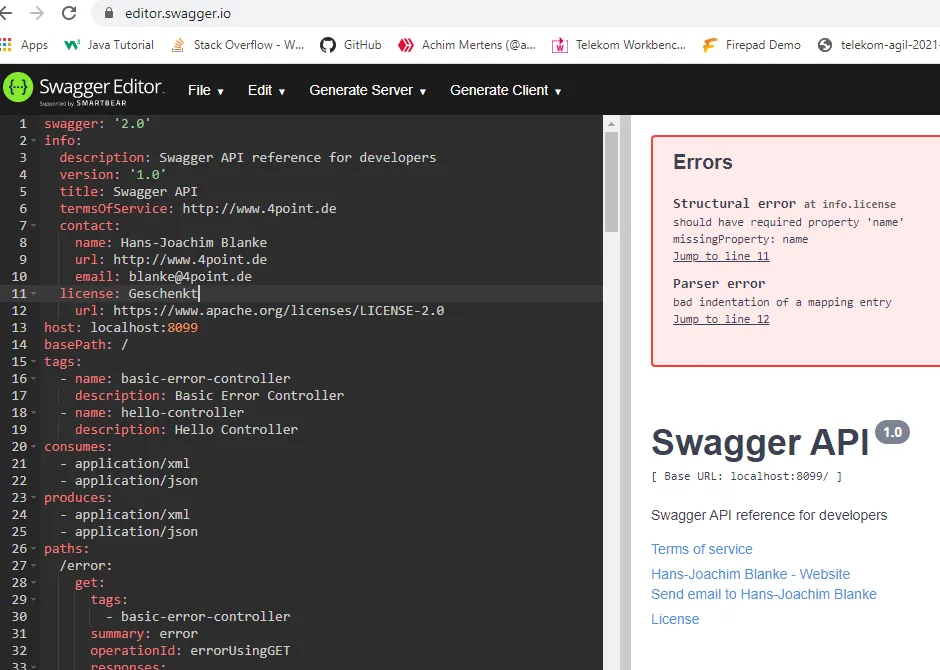Click the Apache license URL on line 12
The width and height of the screenshot is (940, 670).
point(279,310)
